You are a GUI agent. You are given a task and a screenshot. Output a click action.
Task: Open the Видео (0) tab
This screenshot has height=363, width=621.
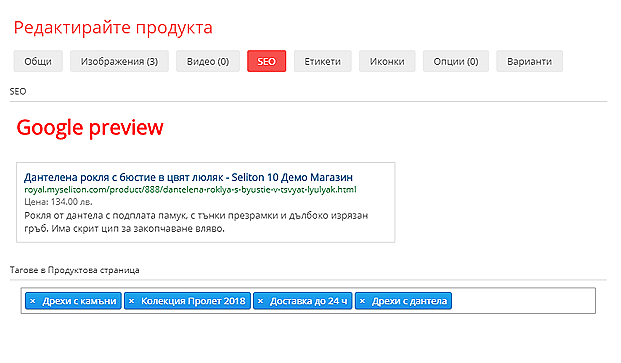tap(208, 61)
